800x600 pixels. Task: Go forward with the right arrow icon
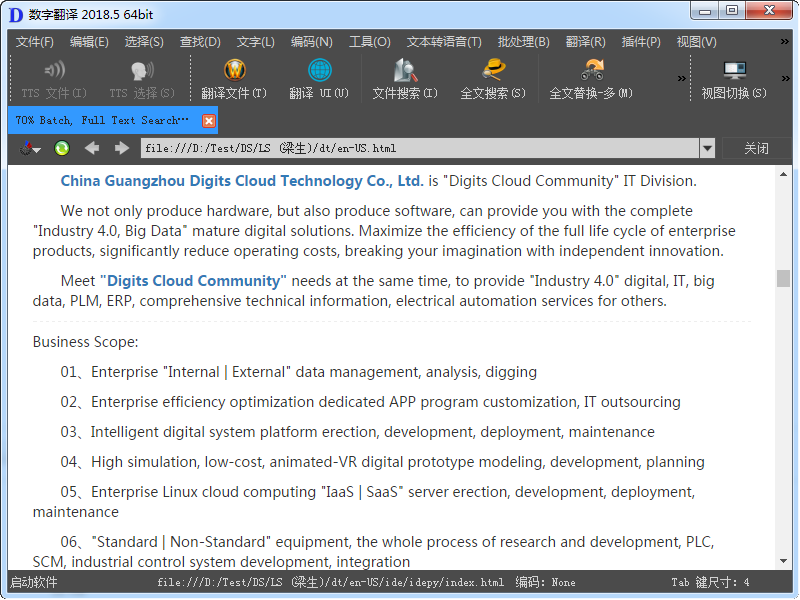pos(122,148)
